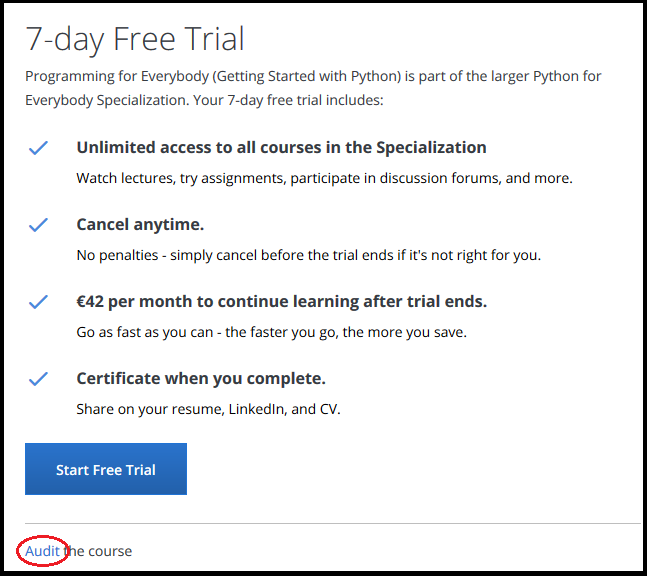Click 'the course' text after Audit

coord(98,551)
